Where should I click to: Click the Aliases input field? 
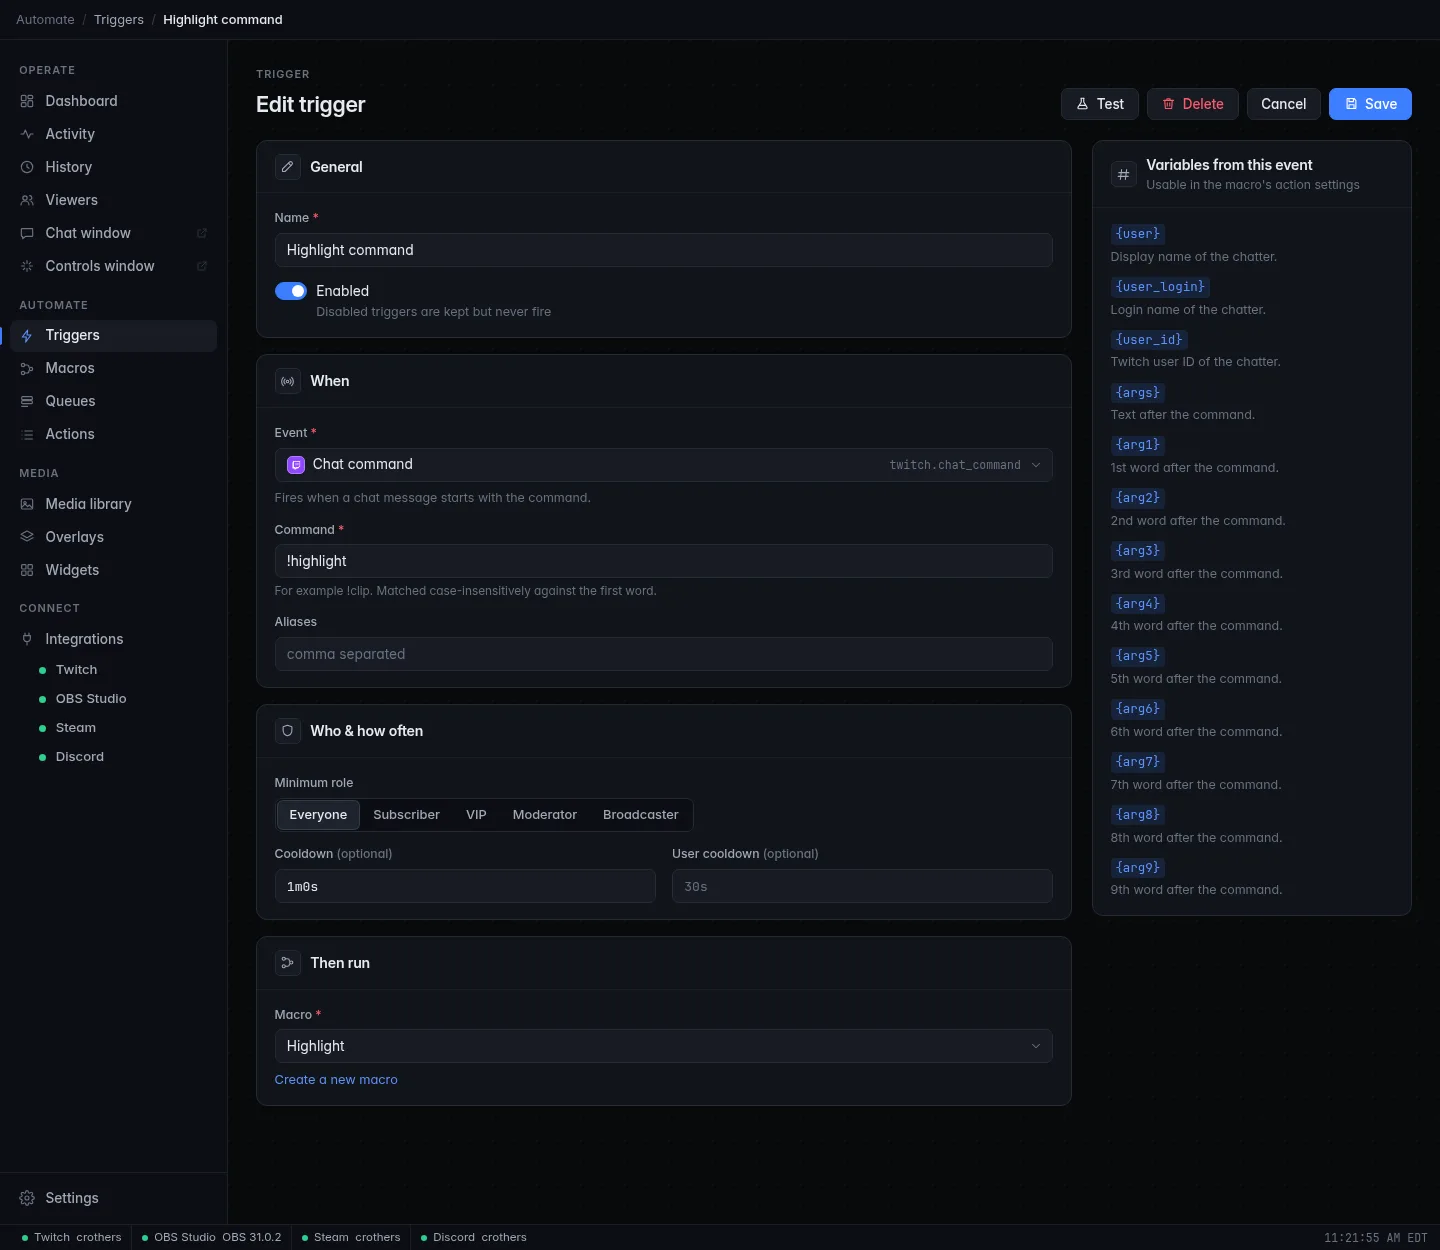tap(664, 654)
